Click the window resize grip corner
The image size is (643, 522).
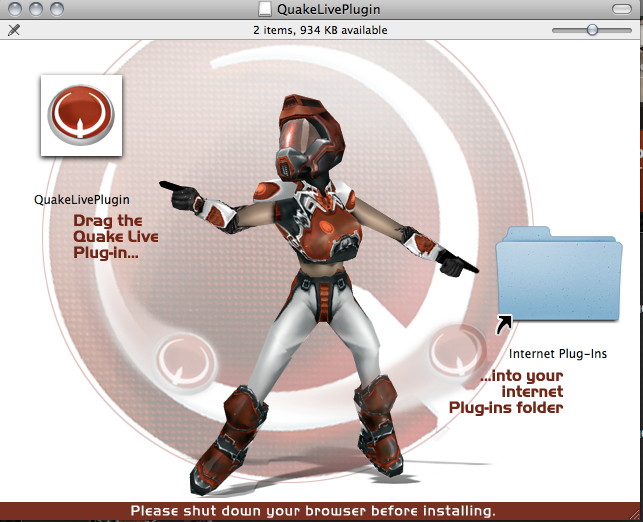coord(635,514)
